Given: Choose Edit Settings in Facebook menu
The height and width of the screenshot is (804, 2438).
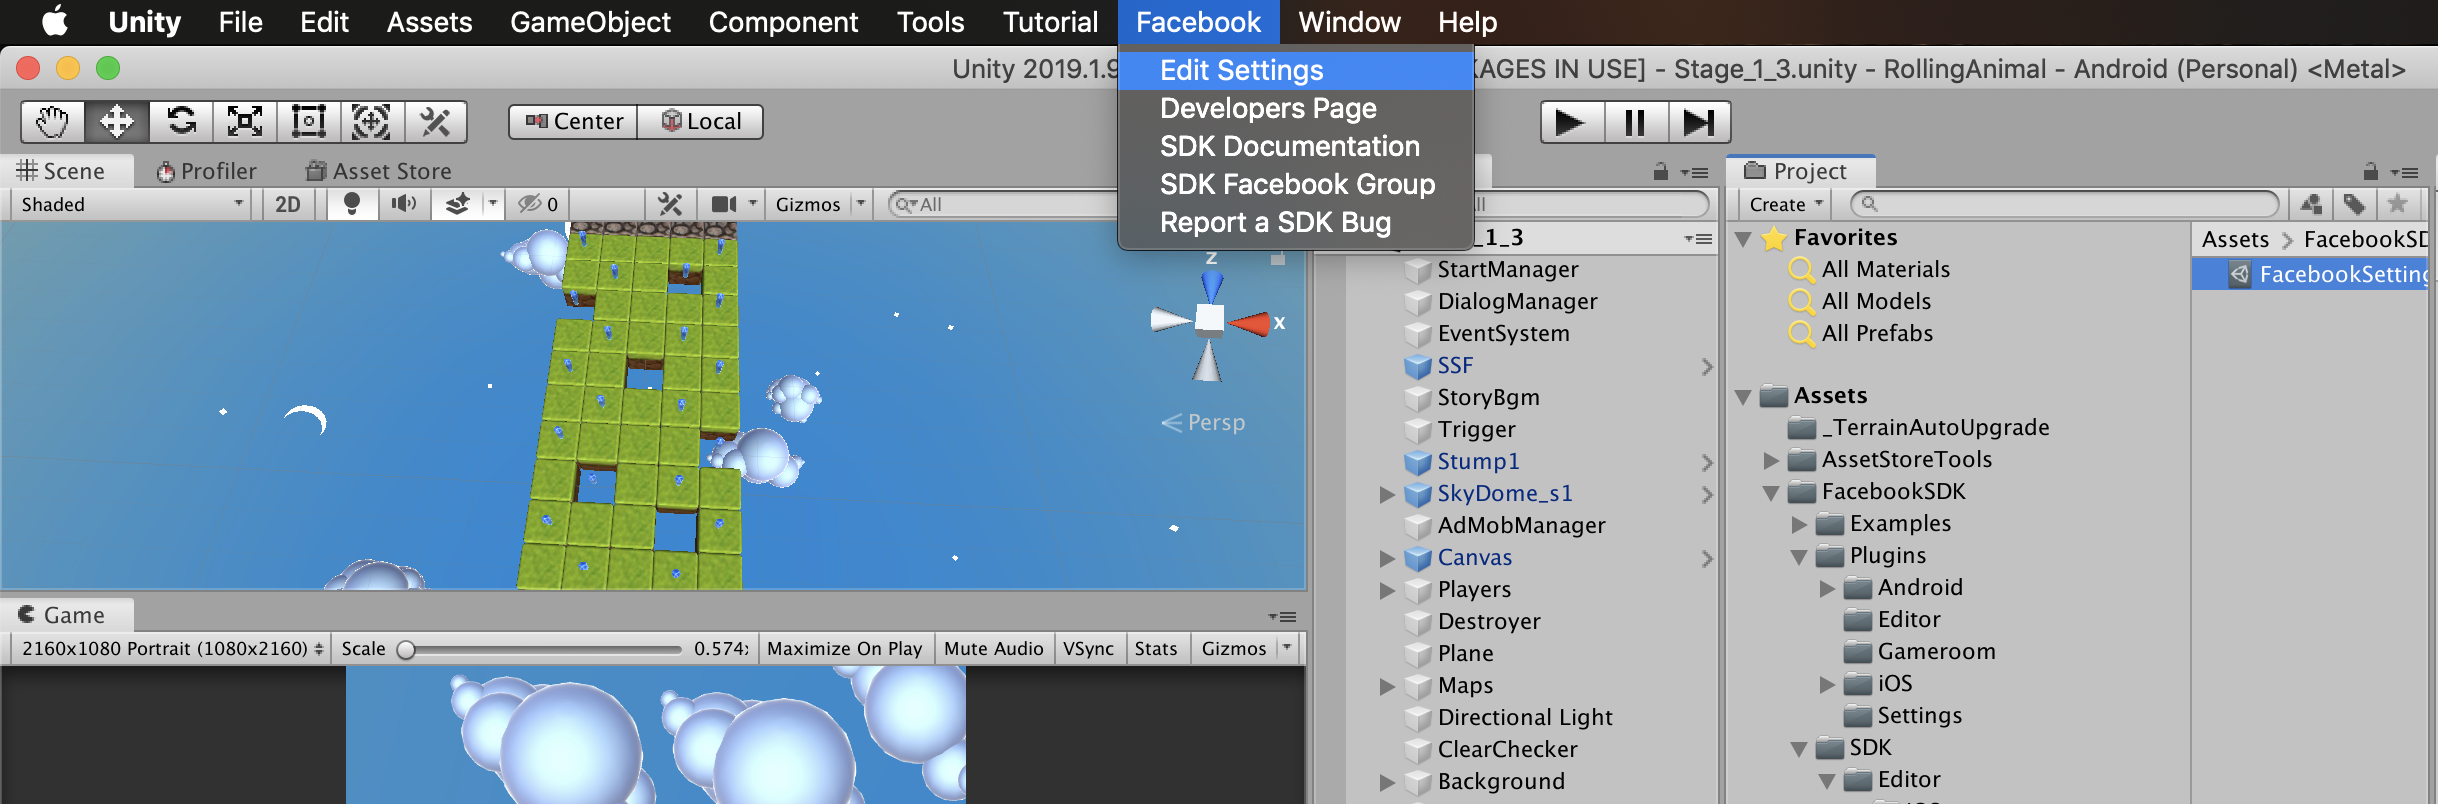Looking at the screenshot, I should click(x=1295, y=70).
